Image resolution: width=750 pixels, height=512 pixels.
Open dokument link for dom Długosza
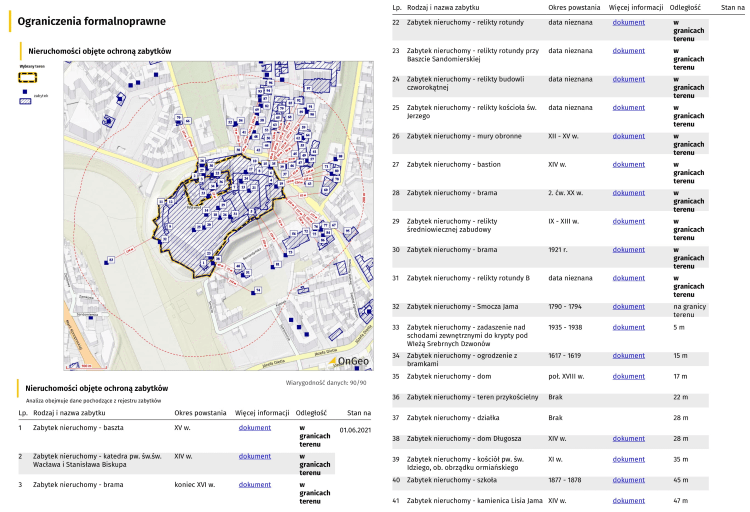pos(629,439)
